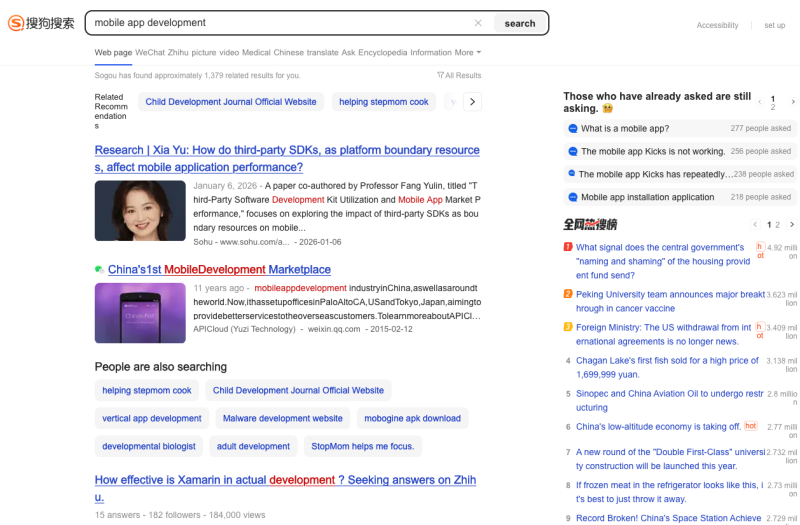Click the hot tag beside low-altitude economy
This screenshot has width=800, height=525.
751,426
